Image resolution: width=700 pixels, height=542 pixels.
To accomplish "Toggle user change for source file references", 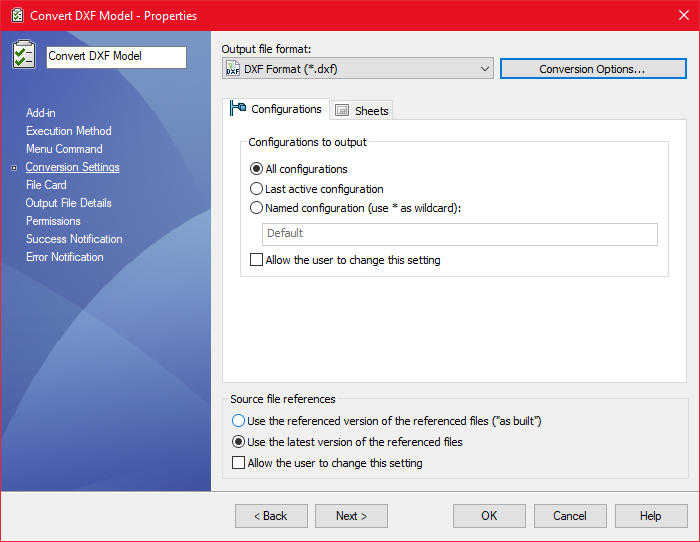I will pos(238,463).
